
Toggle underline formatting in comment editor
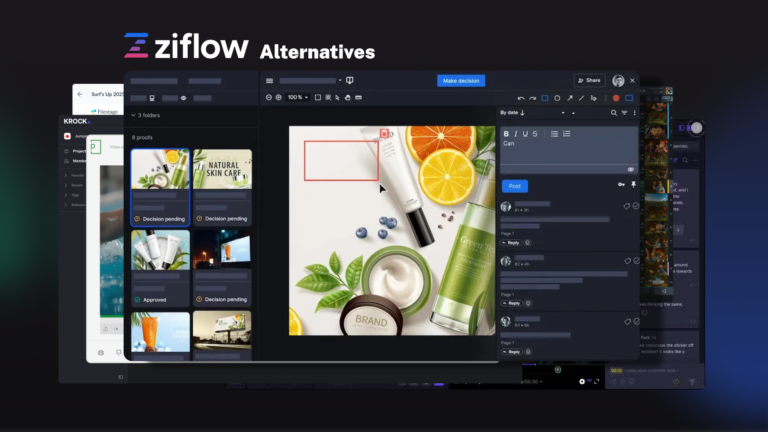point(525,134)
